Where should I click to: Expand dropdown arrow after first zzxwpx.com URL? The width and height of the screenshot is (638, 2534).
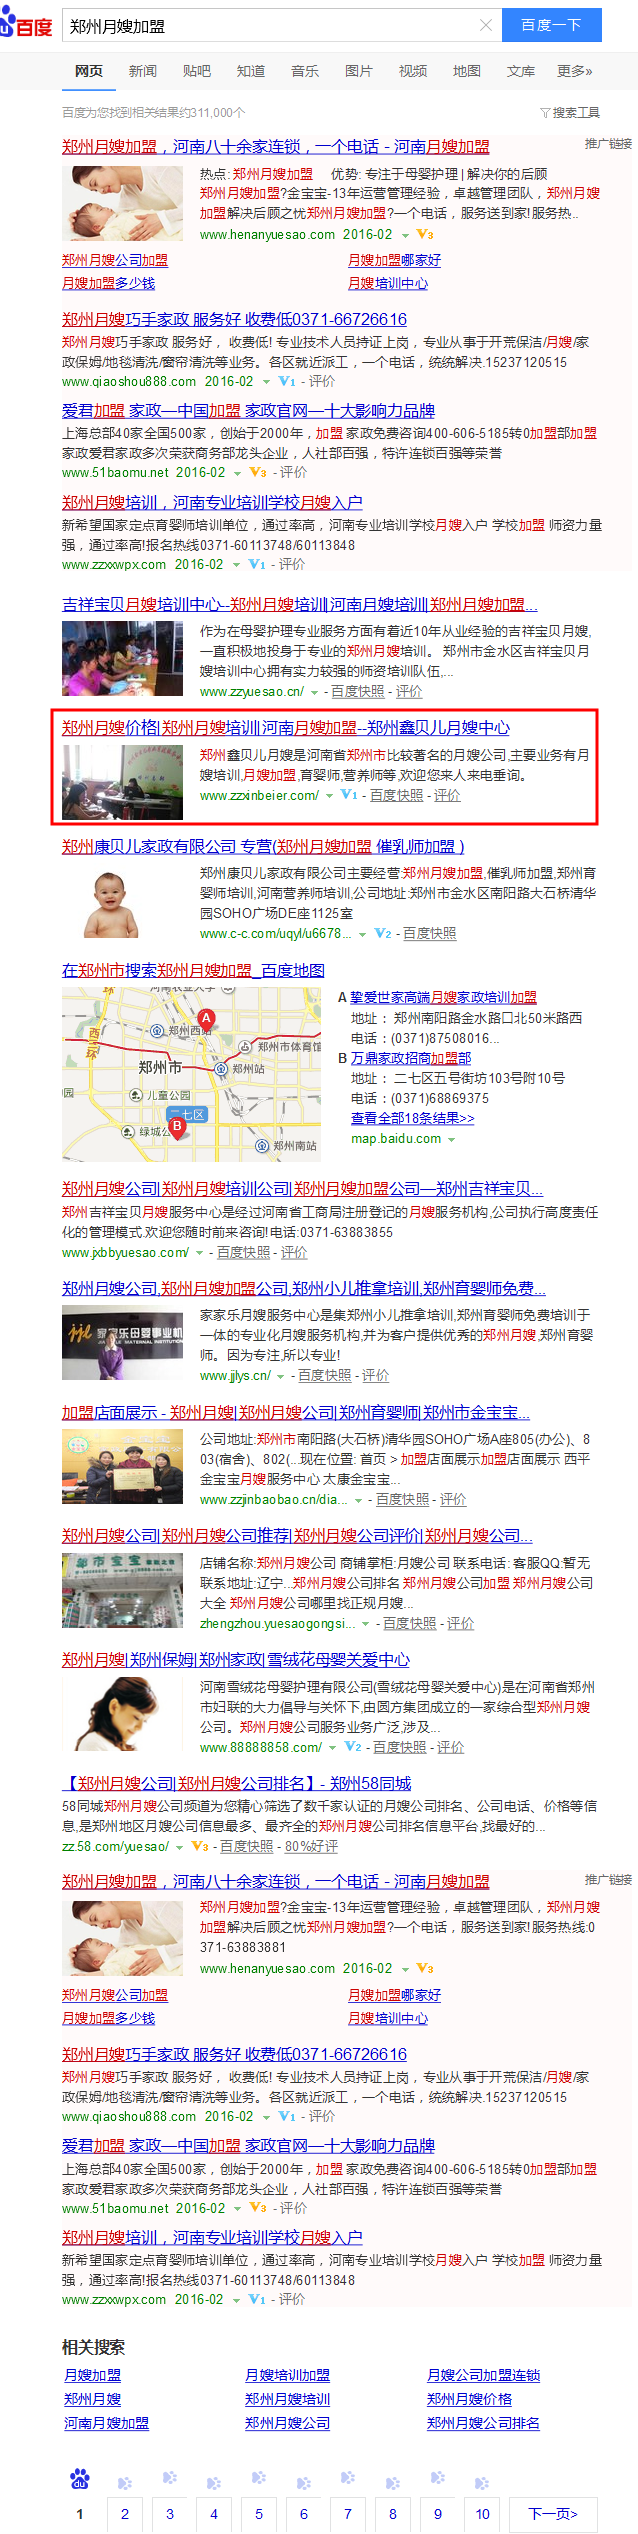pos(236,565)
